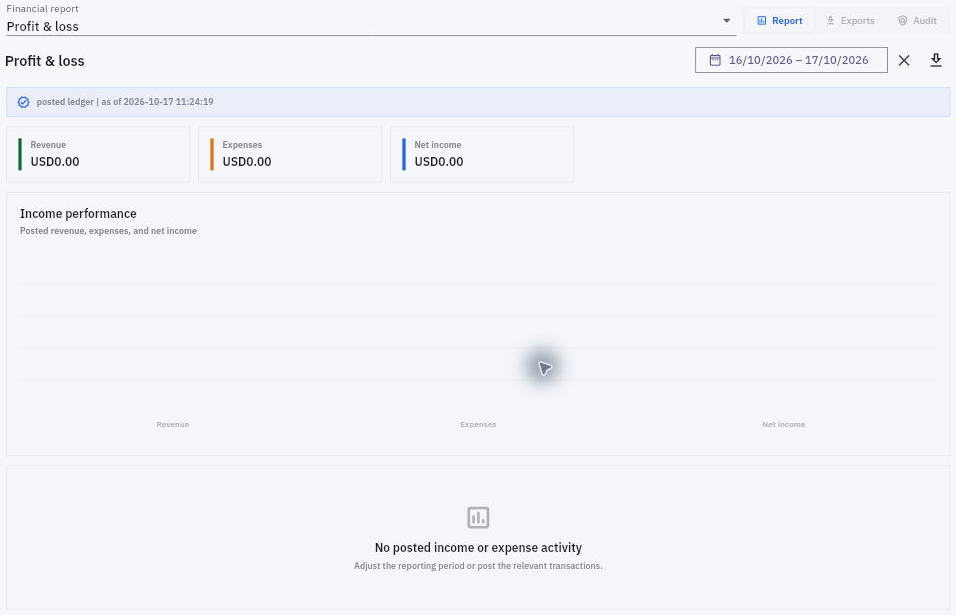The width and height of the screenshot is (956, 615).
Task: Open the Financial report dropdown
Action: 371,20
